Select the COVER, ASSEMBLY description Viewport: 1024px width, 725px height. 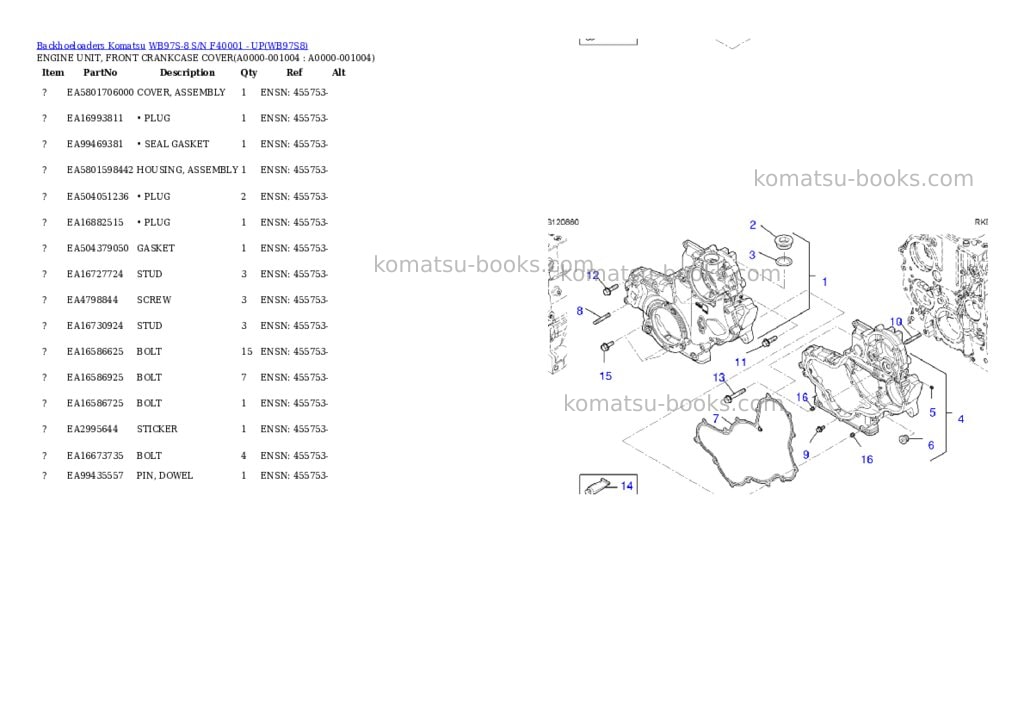pos(181,93)
